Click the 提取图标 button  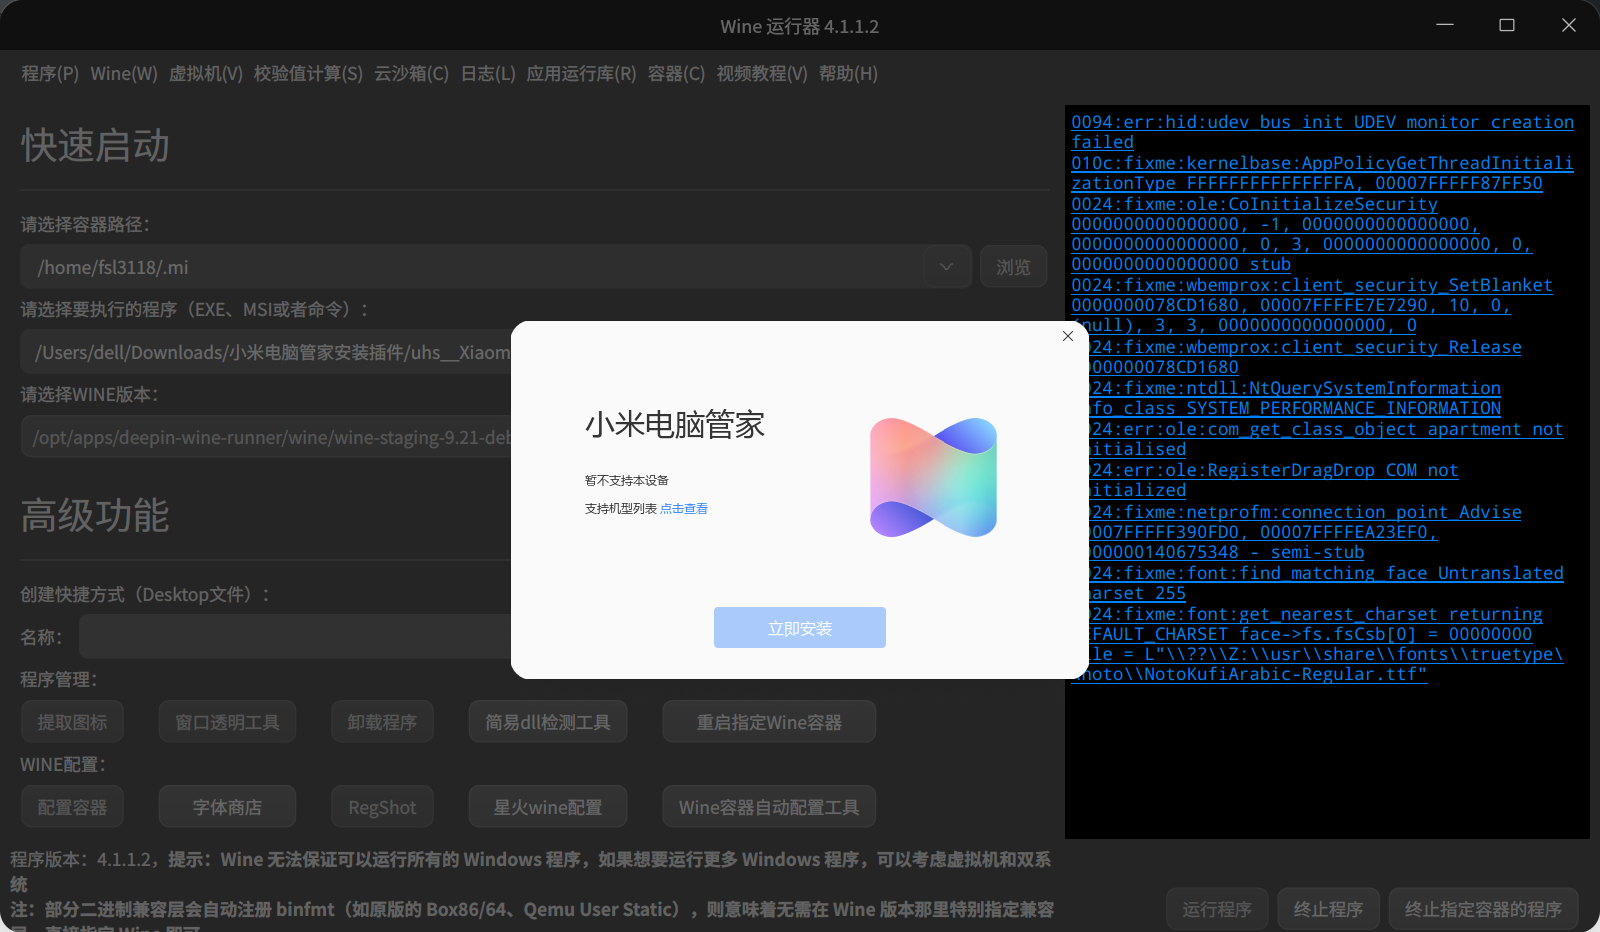[72, 722]
